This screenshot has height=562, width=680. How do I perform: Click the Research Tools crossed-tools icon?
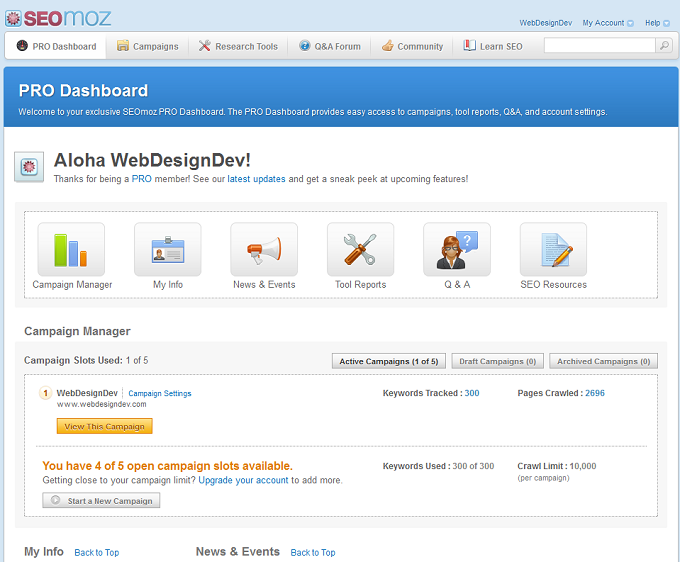point(204,46)
